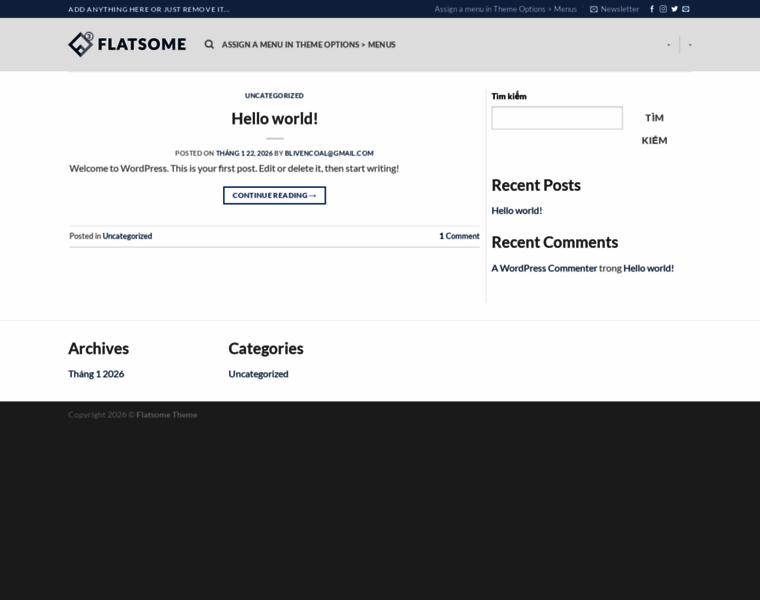
Task: Click the post date 'Tháng 1 22, 2026'
Action: [244, 153]
